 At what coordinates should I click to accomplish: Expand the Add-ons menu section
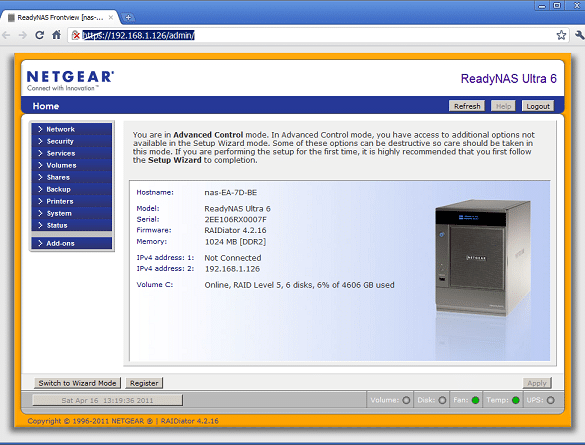coord(72,243)
